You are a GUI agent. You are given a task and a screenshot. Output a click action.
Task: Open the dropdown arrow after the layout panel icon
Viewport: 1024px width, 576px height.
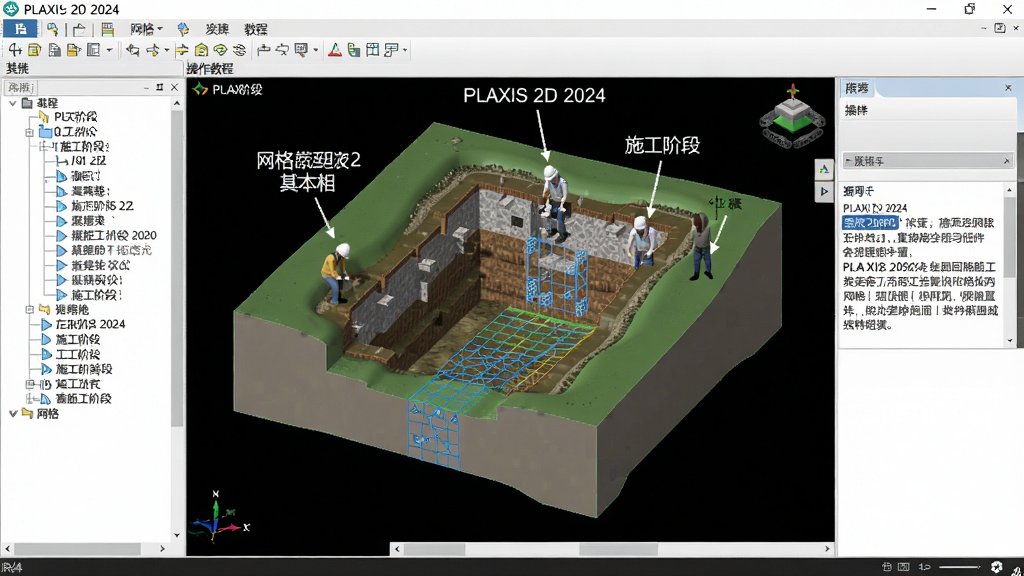tap(109, 50)
